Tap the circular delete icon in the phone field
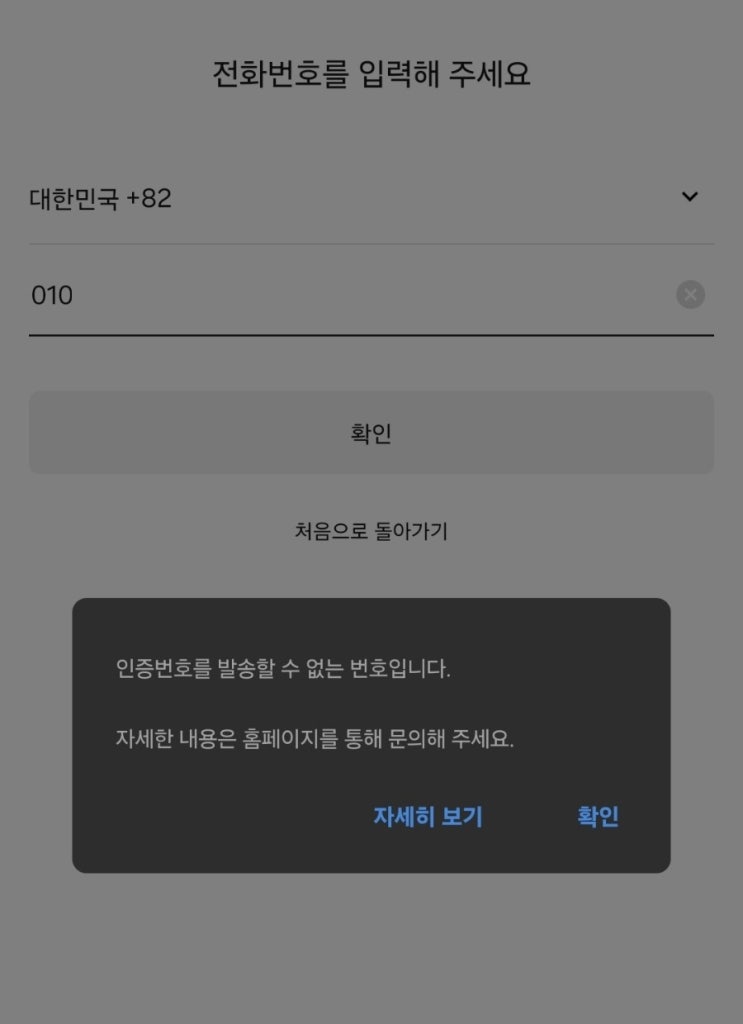743x1024 pixels. click(690, 295)
